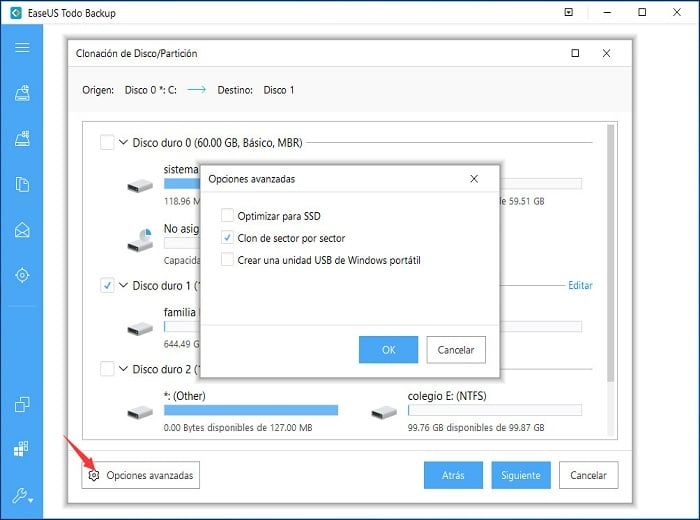Screen dimensions: 700x520
Task: Click the colegio E: usage bar
Action: click(x=495, y=410)
